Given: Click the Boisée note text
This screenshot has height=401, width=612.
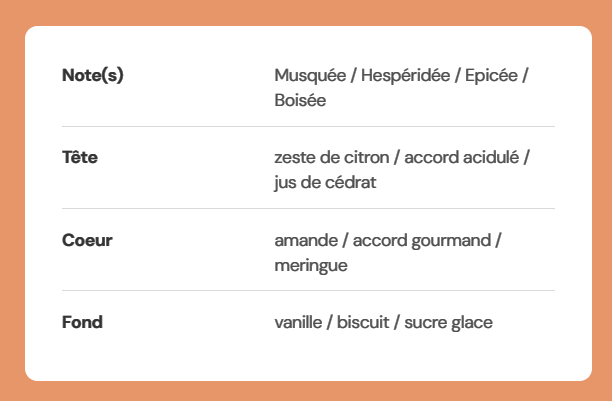Looking at the screenshot, I should (300, 100).
